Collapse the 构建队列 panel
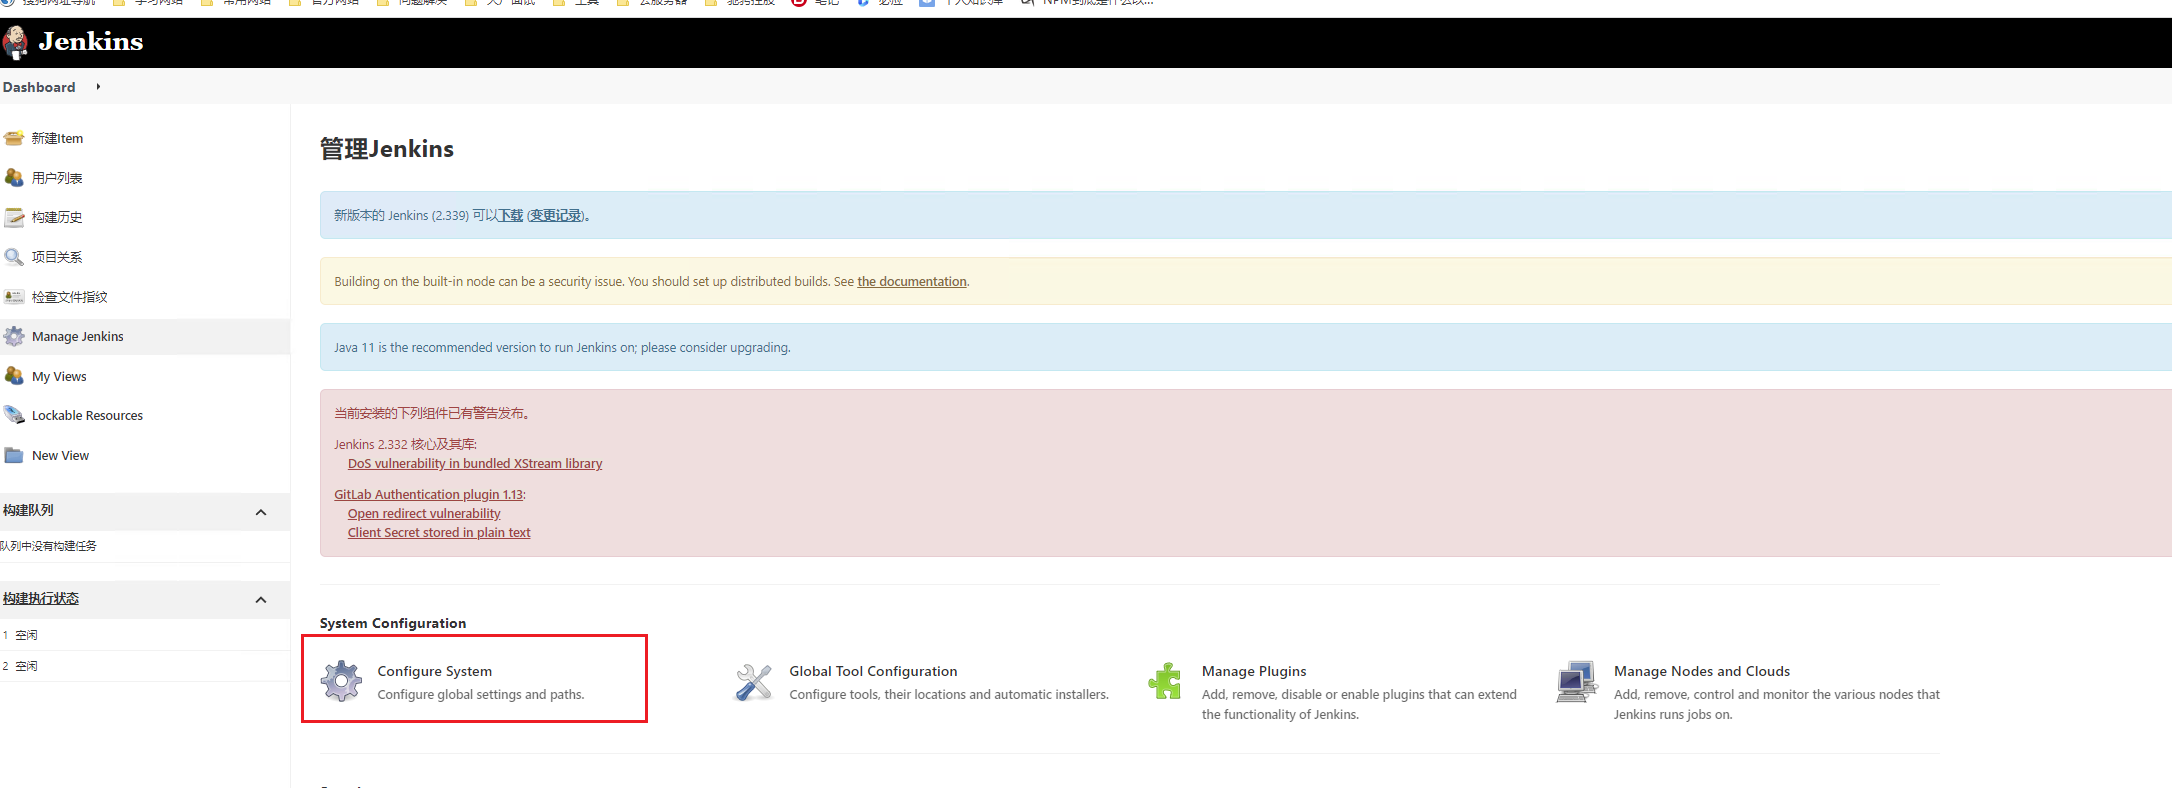2172x788 pixels. [x=261, y=512]
